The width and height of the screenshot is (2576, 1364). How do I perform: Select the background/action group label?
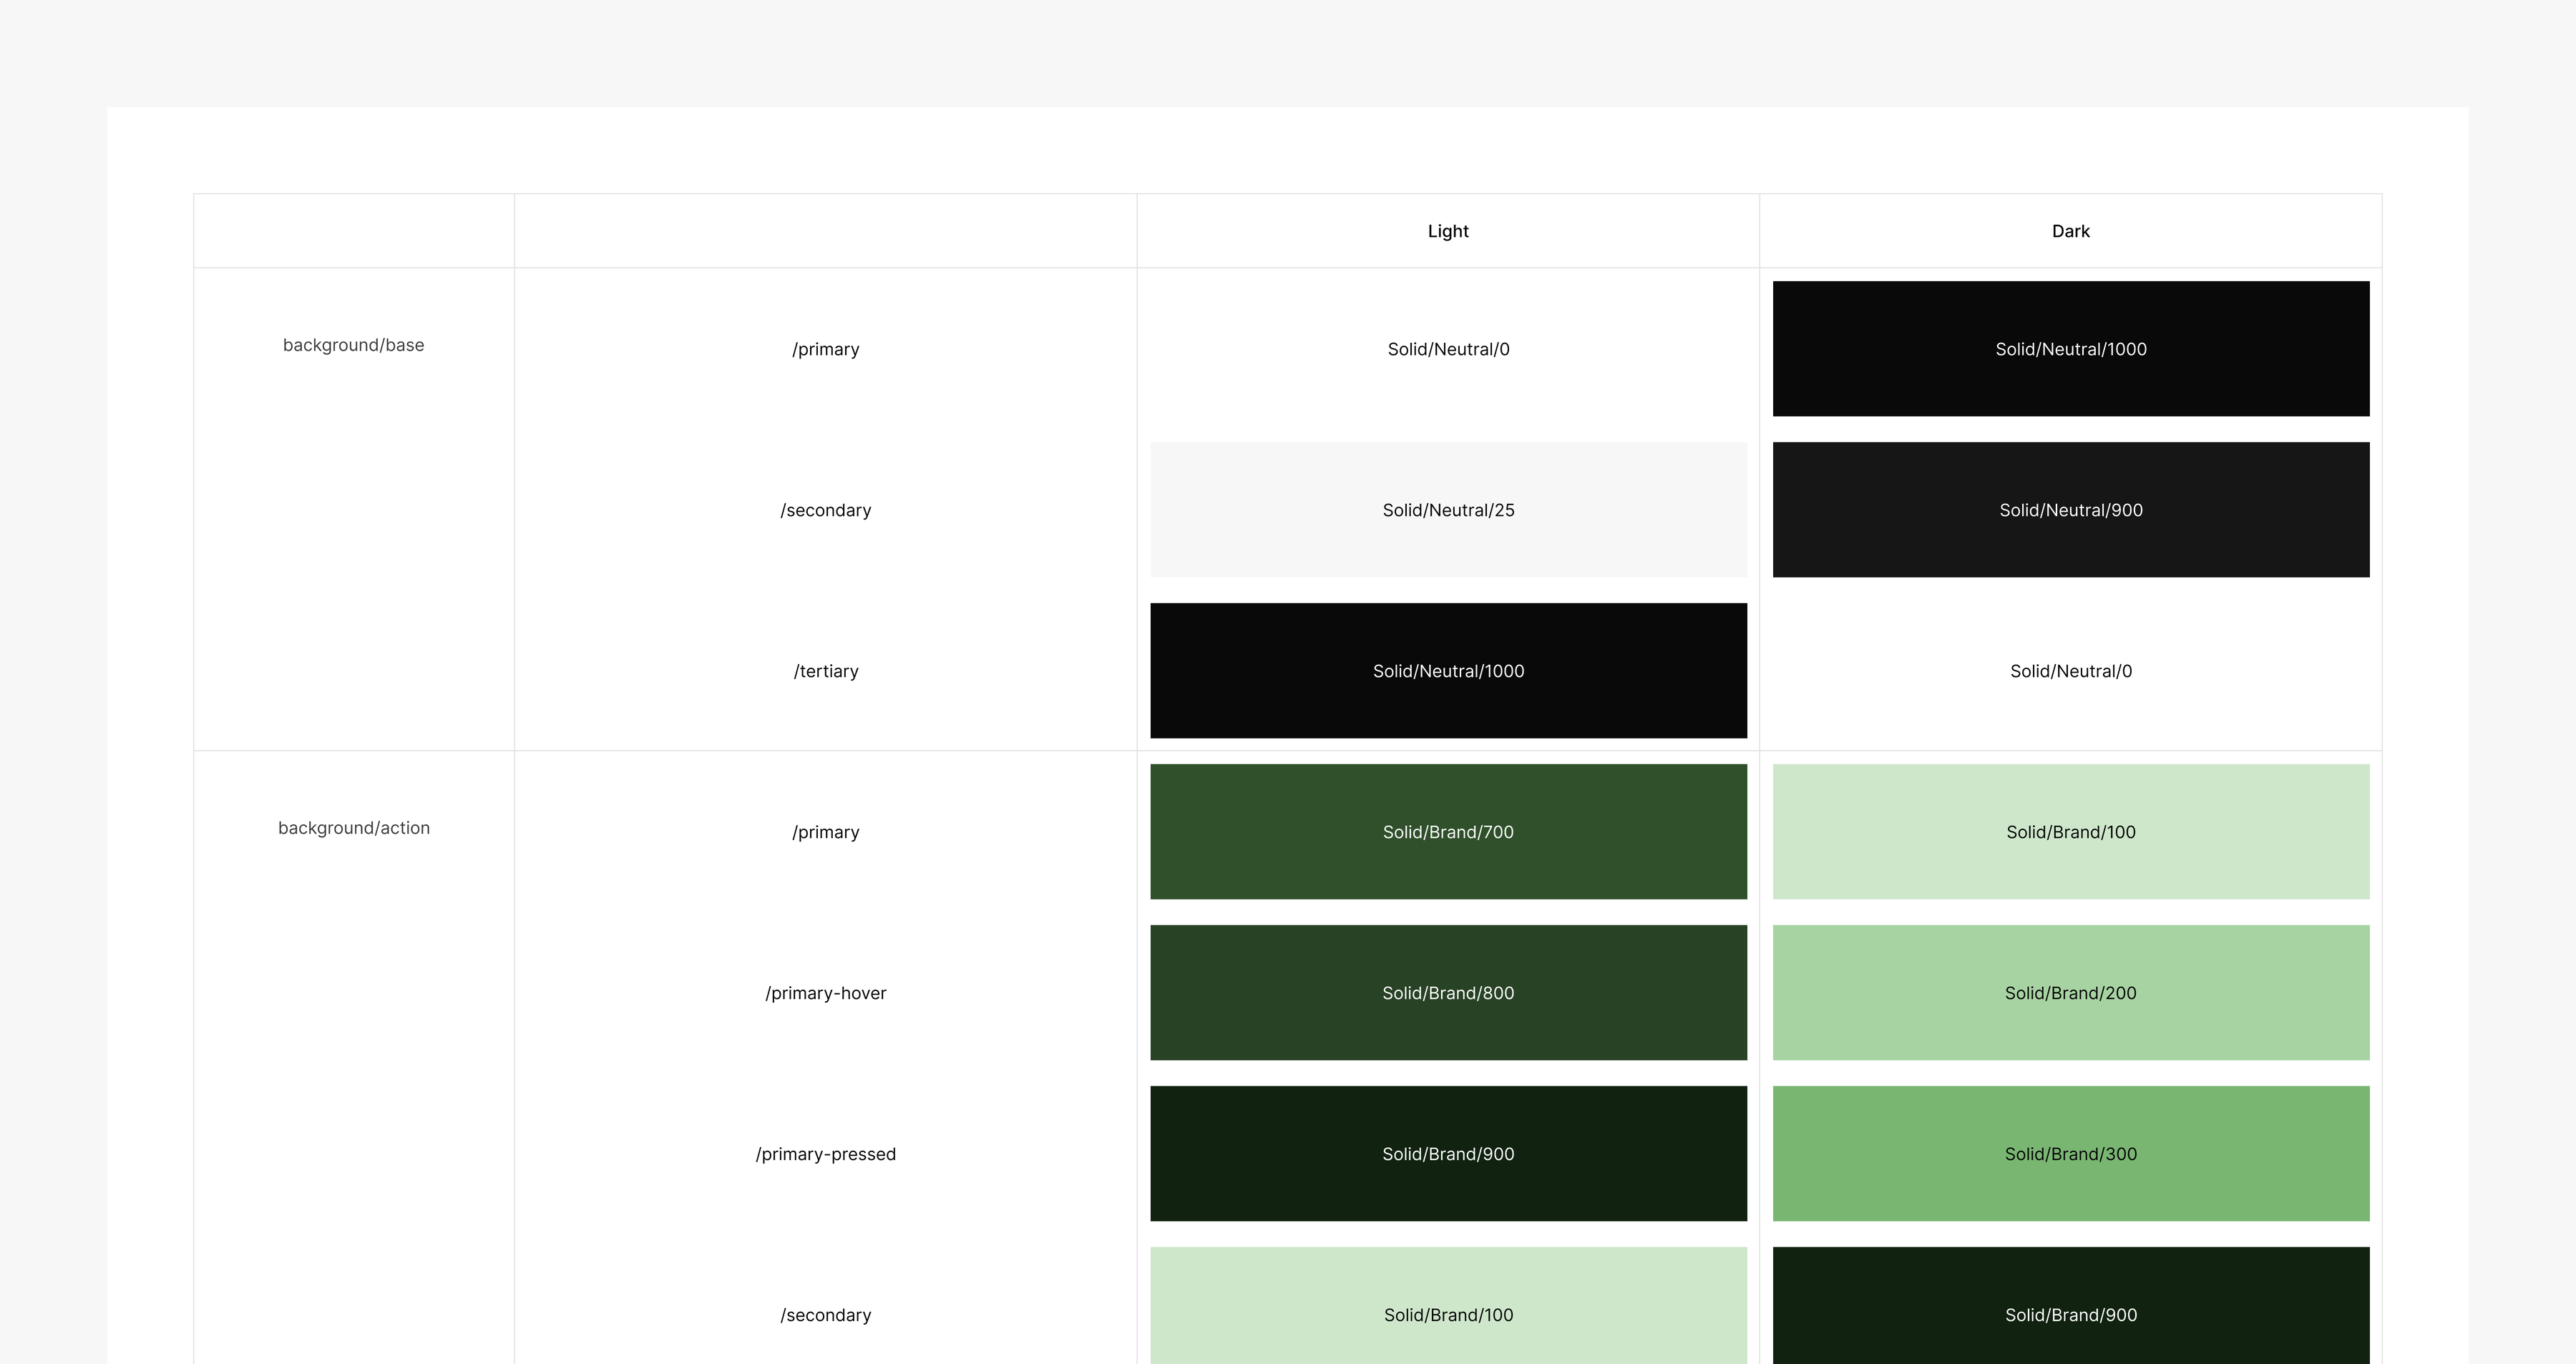tap(353, 828)
